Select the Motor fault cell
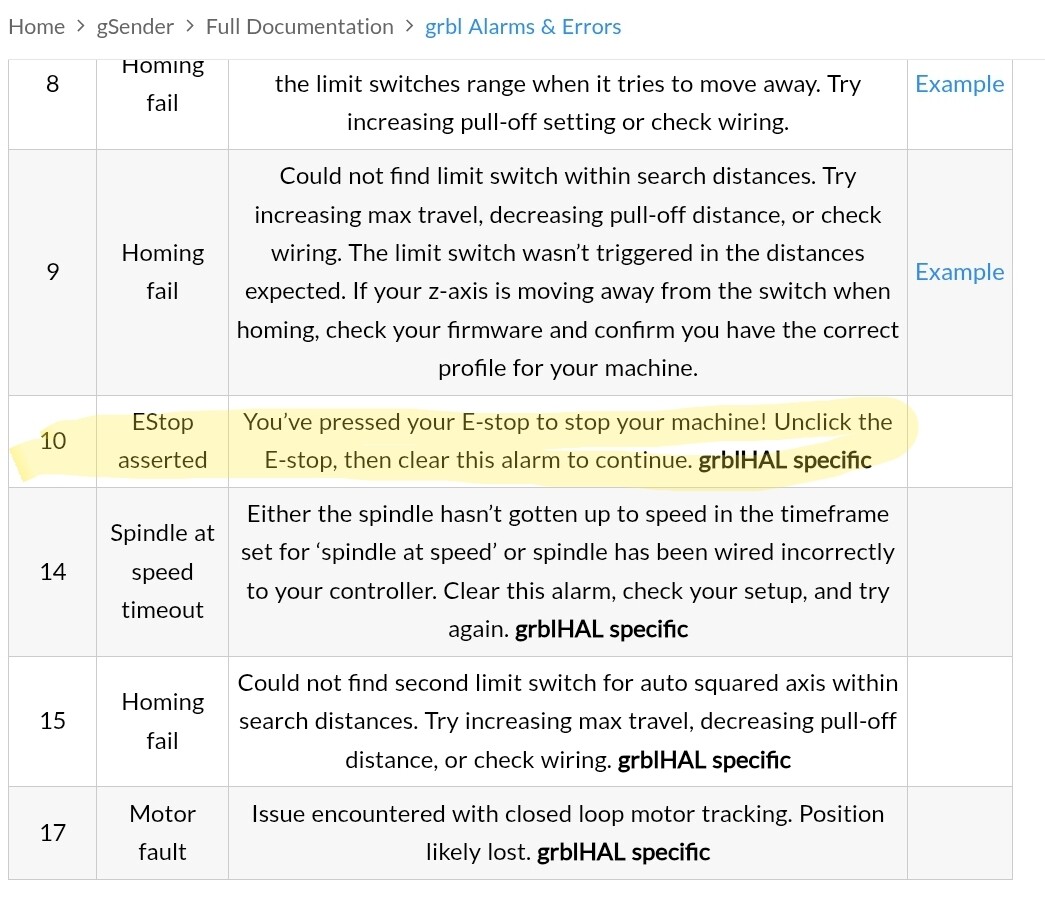 pyautogui.click(x=162, y=832)
